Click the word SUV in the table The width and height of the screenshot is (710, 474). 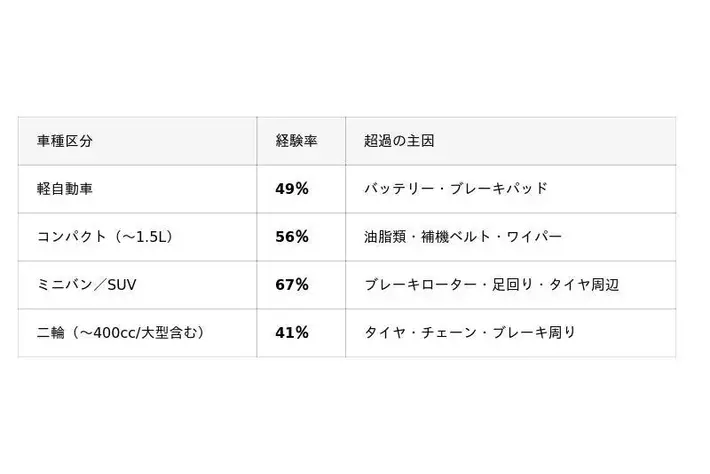pyautogui.click(x=122, y=285)
